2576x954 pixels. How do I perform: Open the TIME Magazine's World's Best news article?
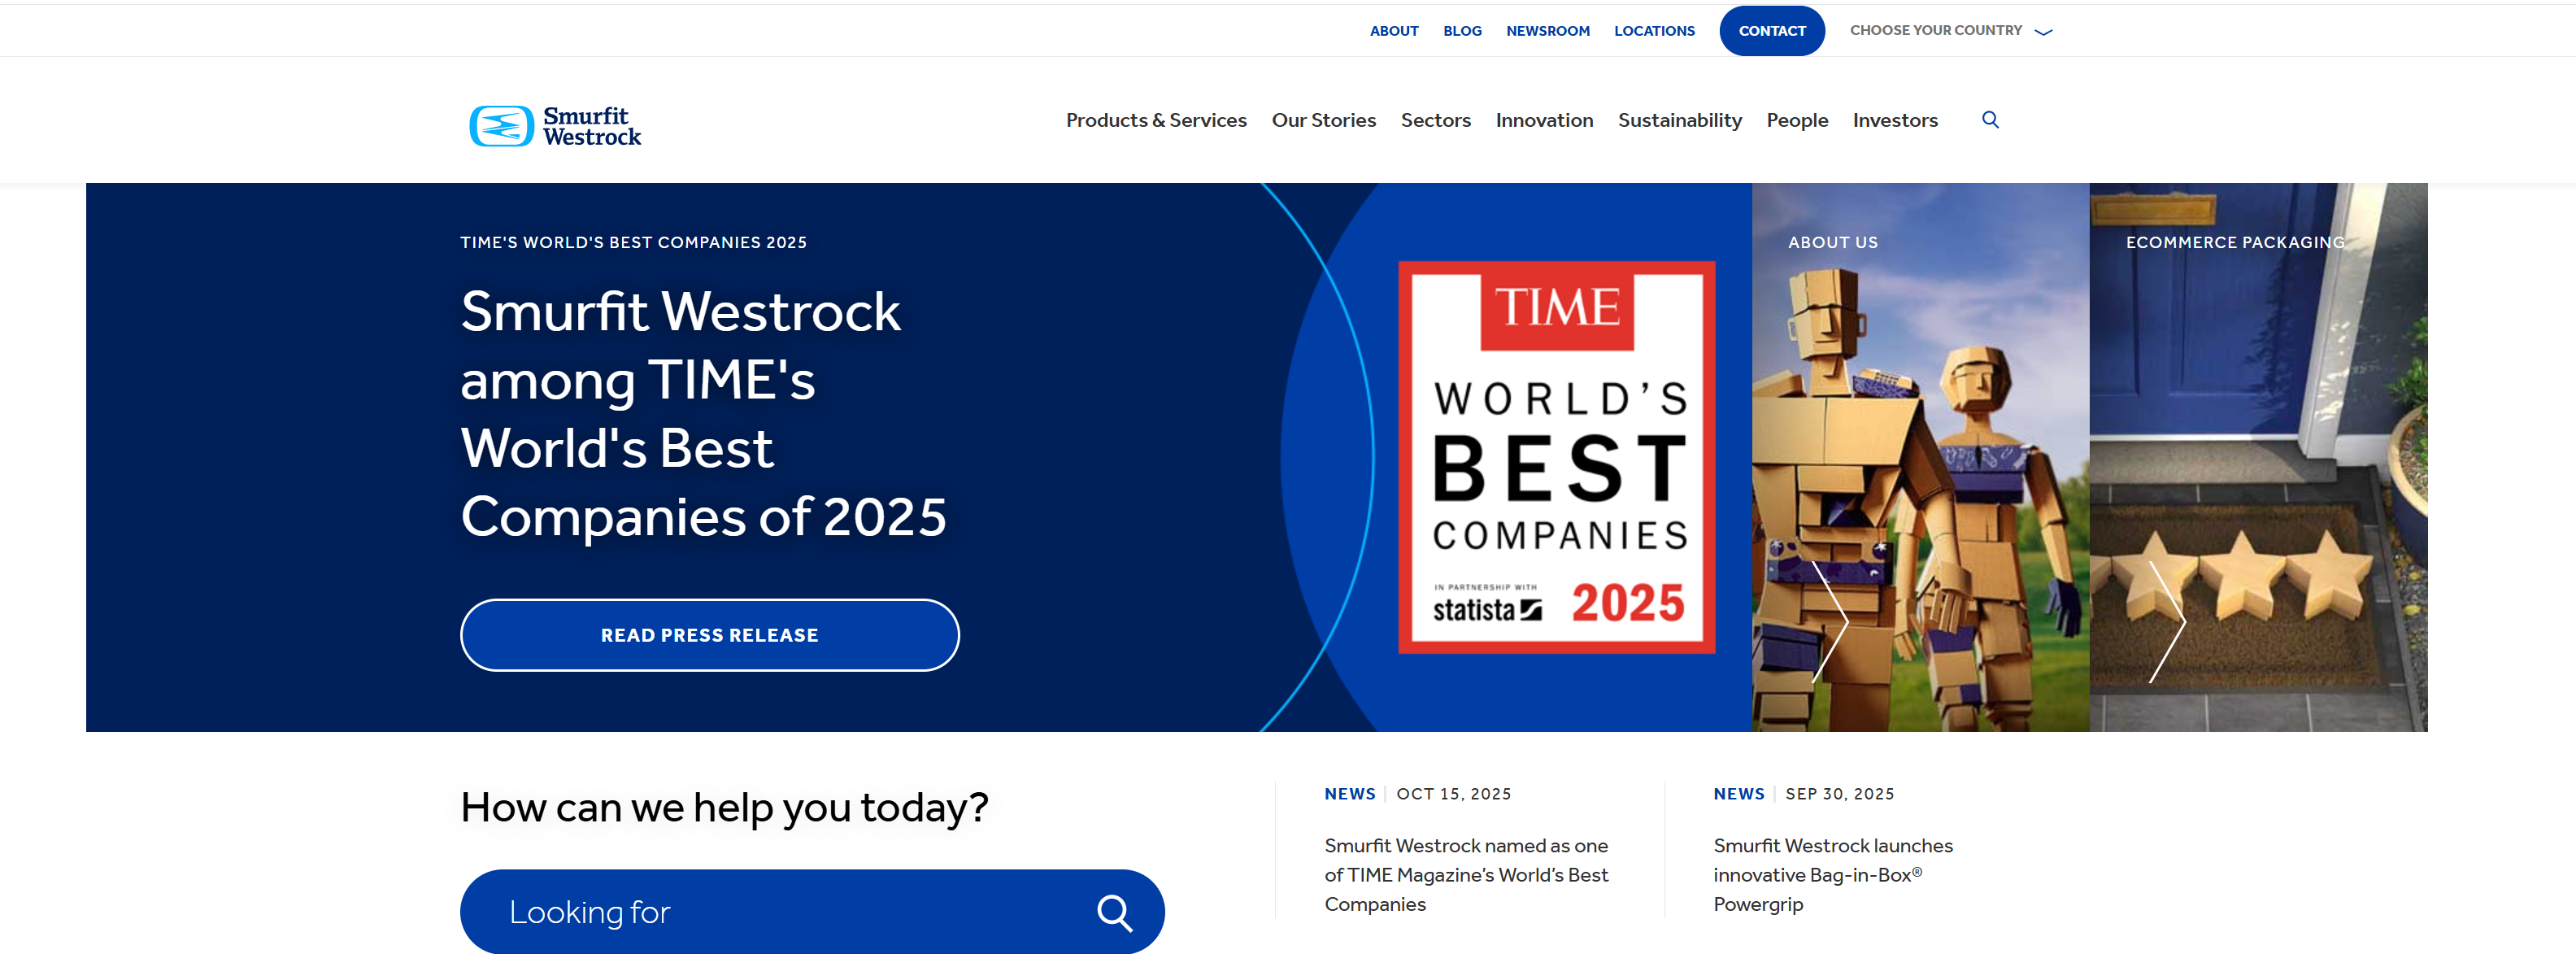1465,874
